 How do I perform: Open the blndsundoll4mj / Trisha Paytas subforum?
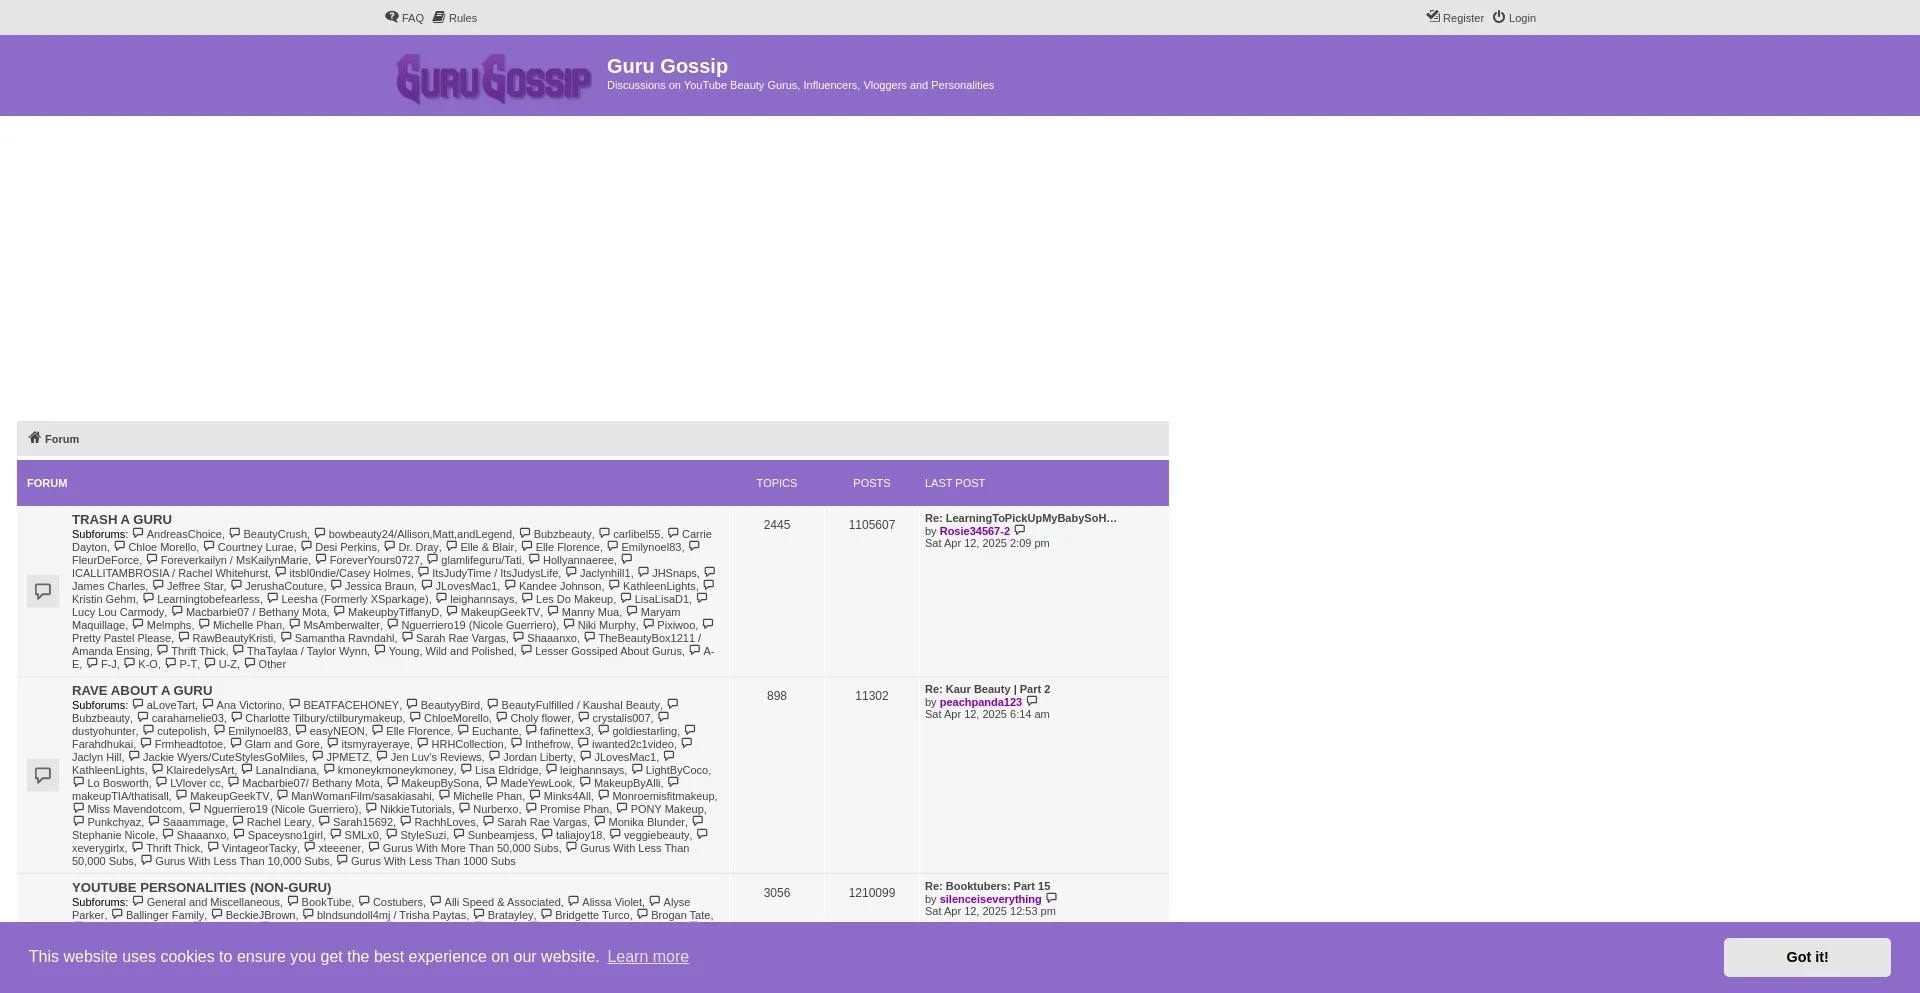coord(392,915)
